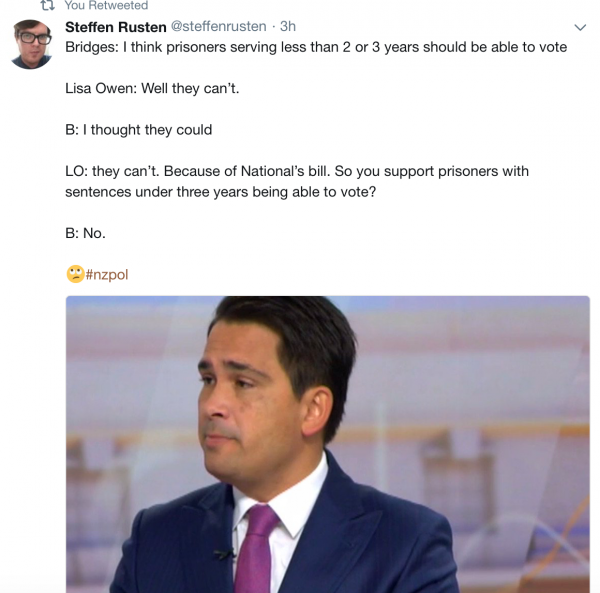The height and width of the screenshot is (593, 600).
Task: Click the eye-roll emoji before #nzpol
Action: pos(75,274)
